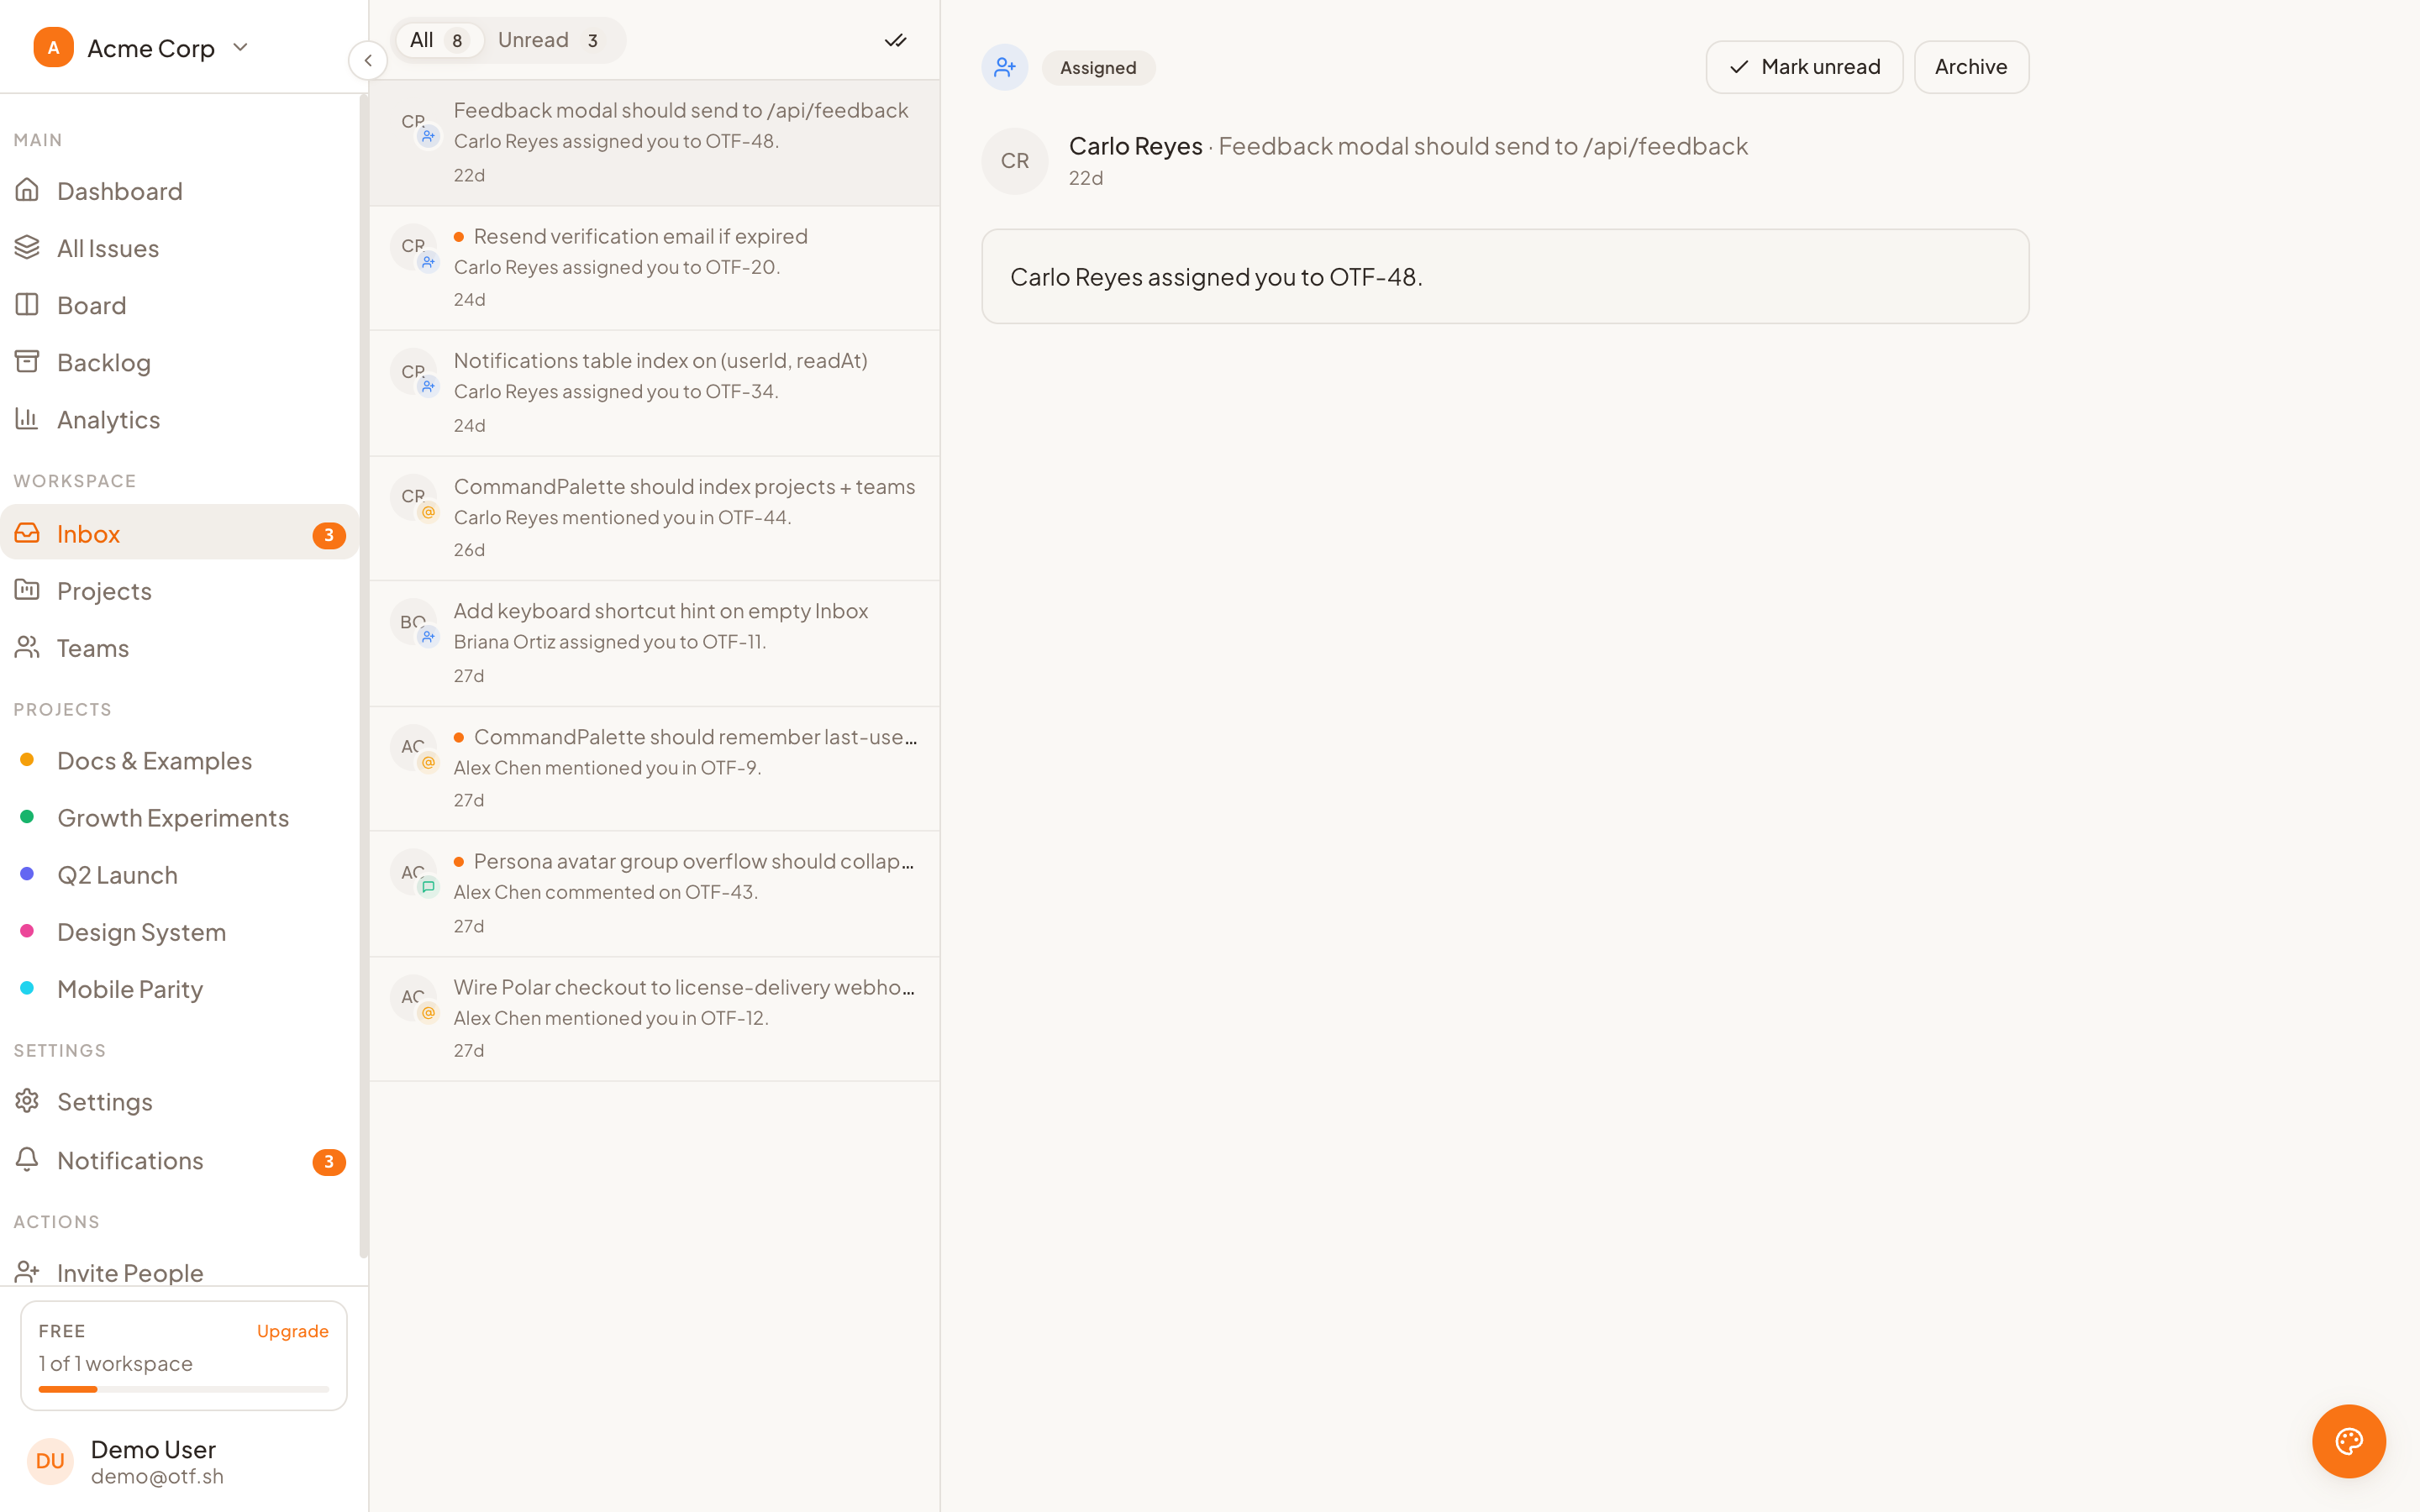Click the Projects folder icon

click(27, 590)
